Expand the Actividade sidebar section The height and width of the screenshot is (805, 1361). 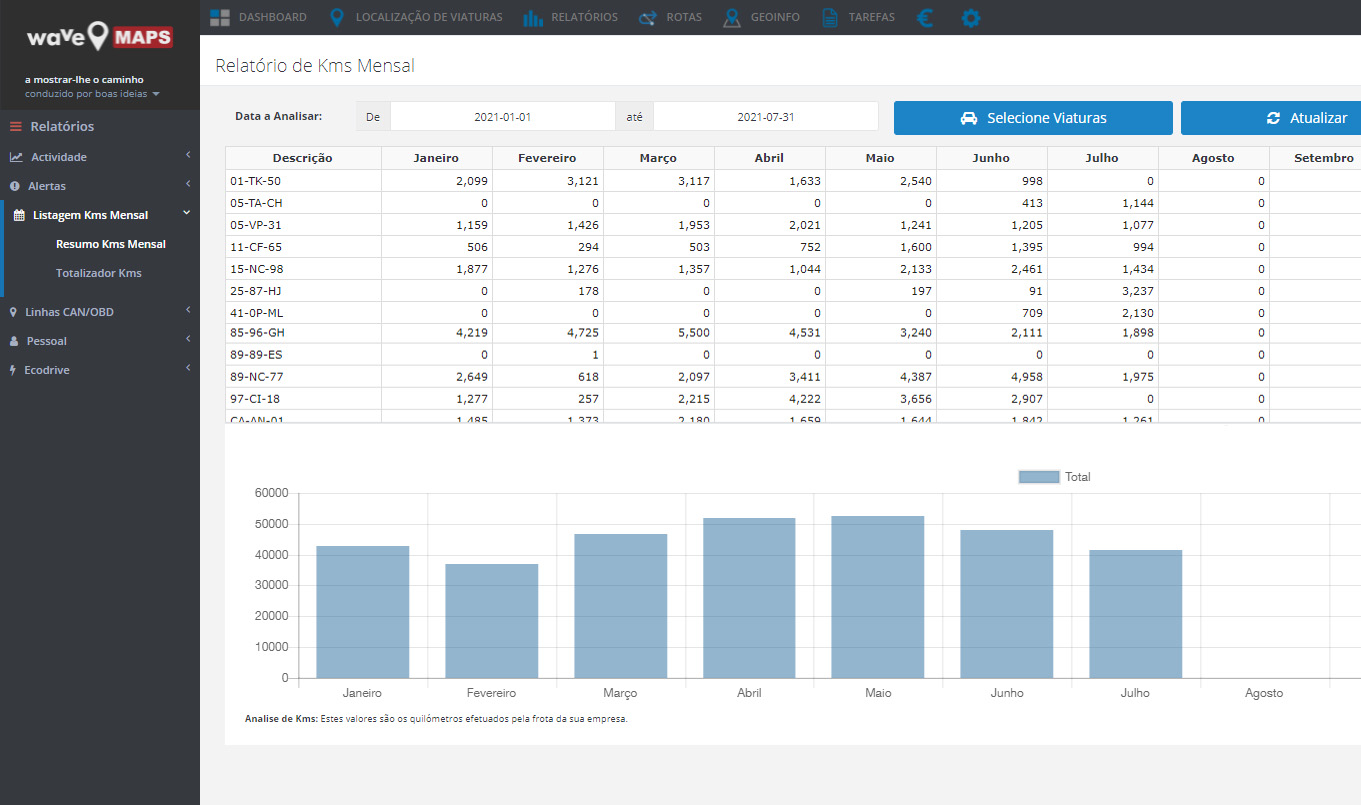click(x=100, y=157)
